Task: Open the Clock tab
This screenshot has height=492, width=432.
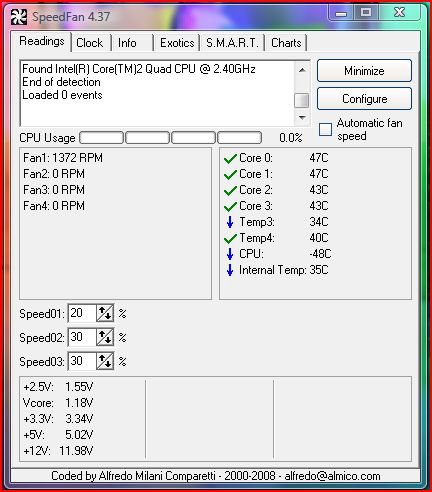Action: click(90, 43)
